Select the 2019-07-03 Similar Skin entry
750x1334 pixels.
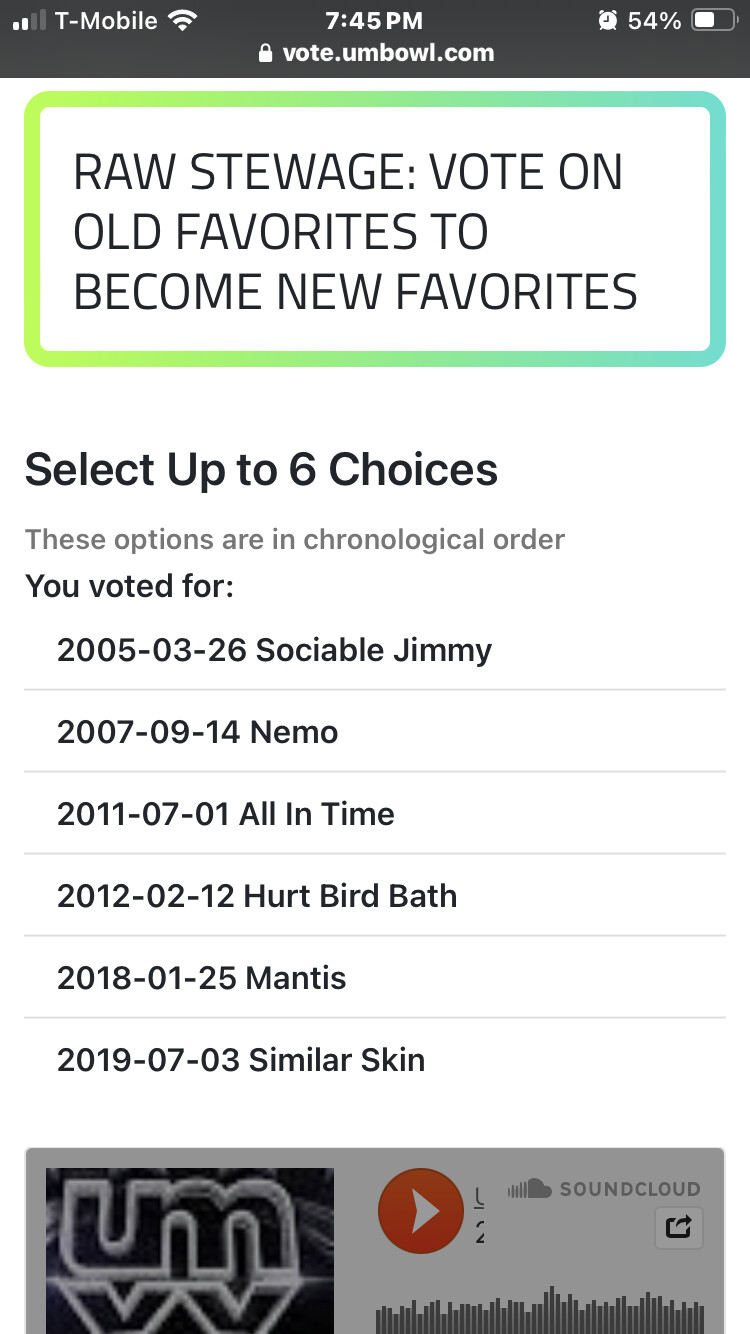(240, 1060)
